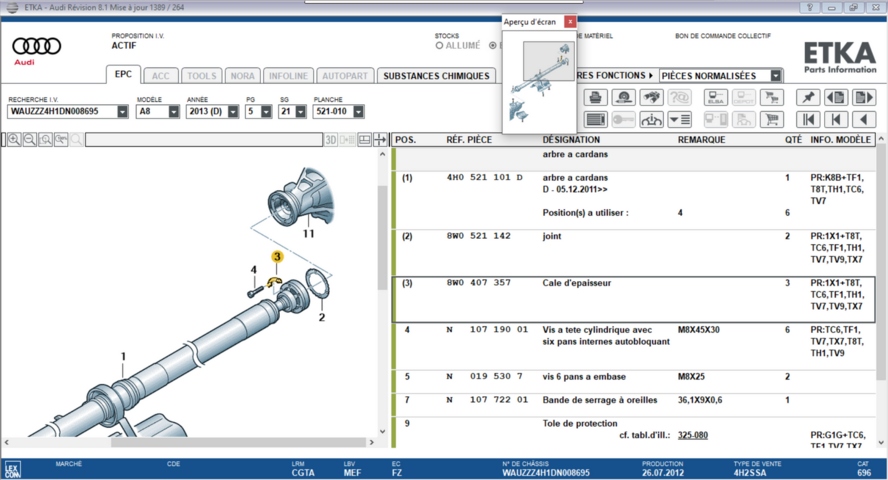Click the help question mark in the title bar
Image resolution: width=888 pixels, height=480 pixels.
(x=810, y=7)
